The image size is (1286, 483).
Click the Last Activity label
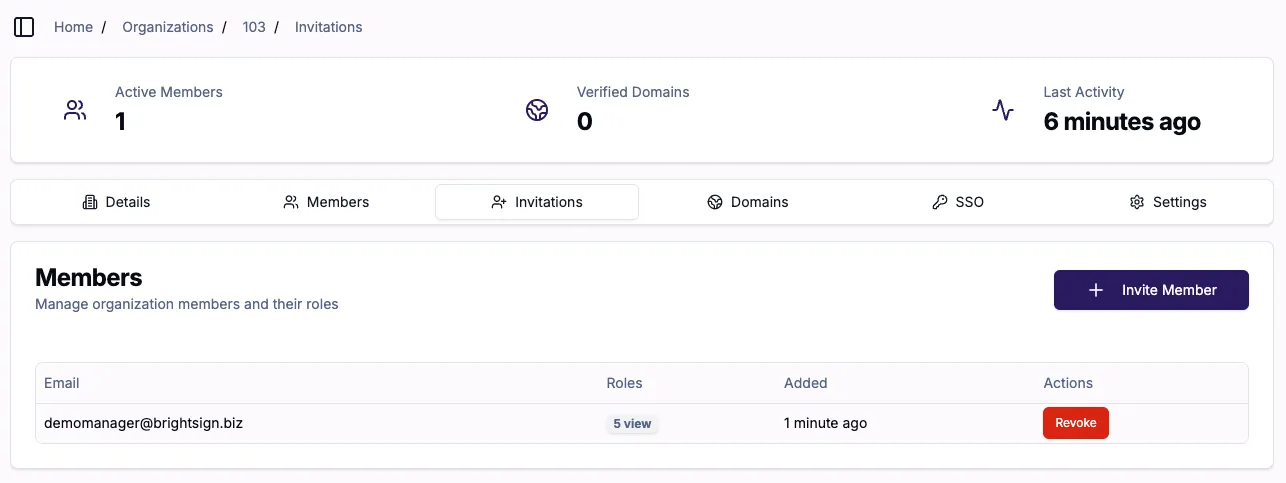1084,92
